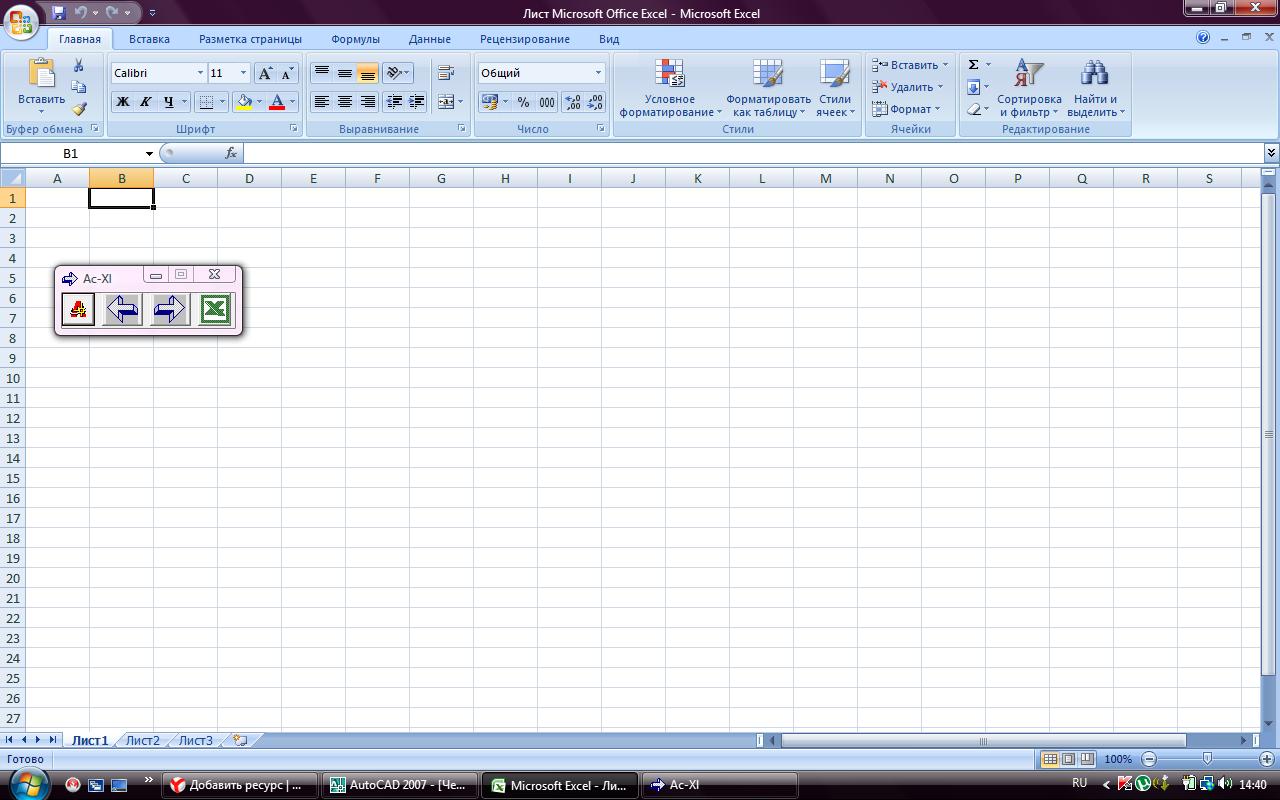Toggle italic formatting (К)

point(145,102)
